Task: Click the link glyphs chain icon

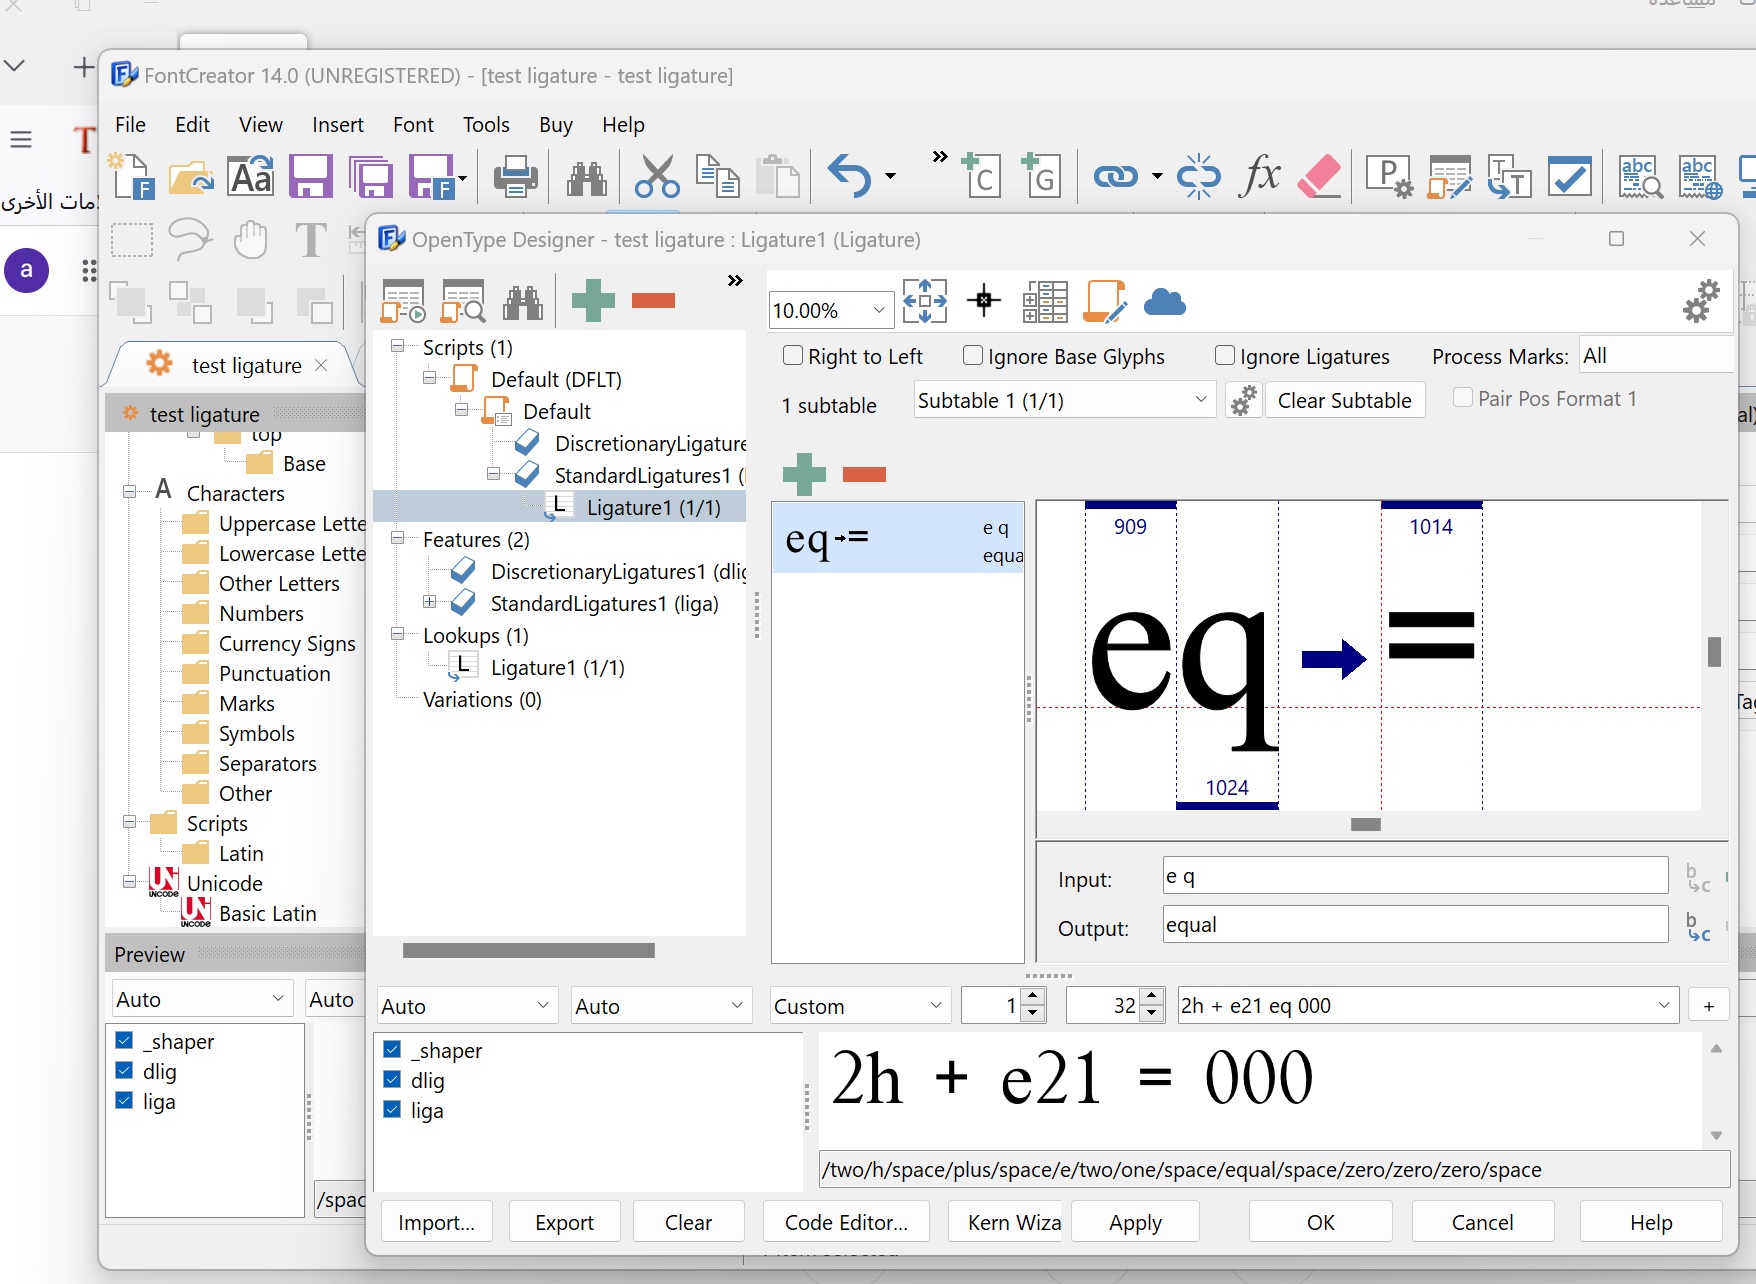Action: (1116, 177)
